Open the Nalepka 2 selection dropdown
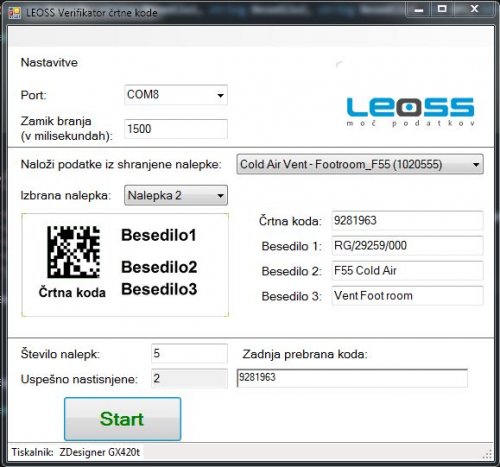 point(176,195)
